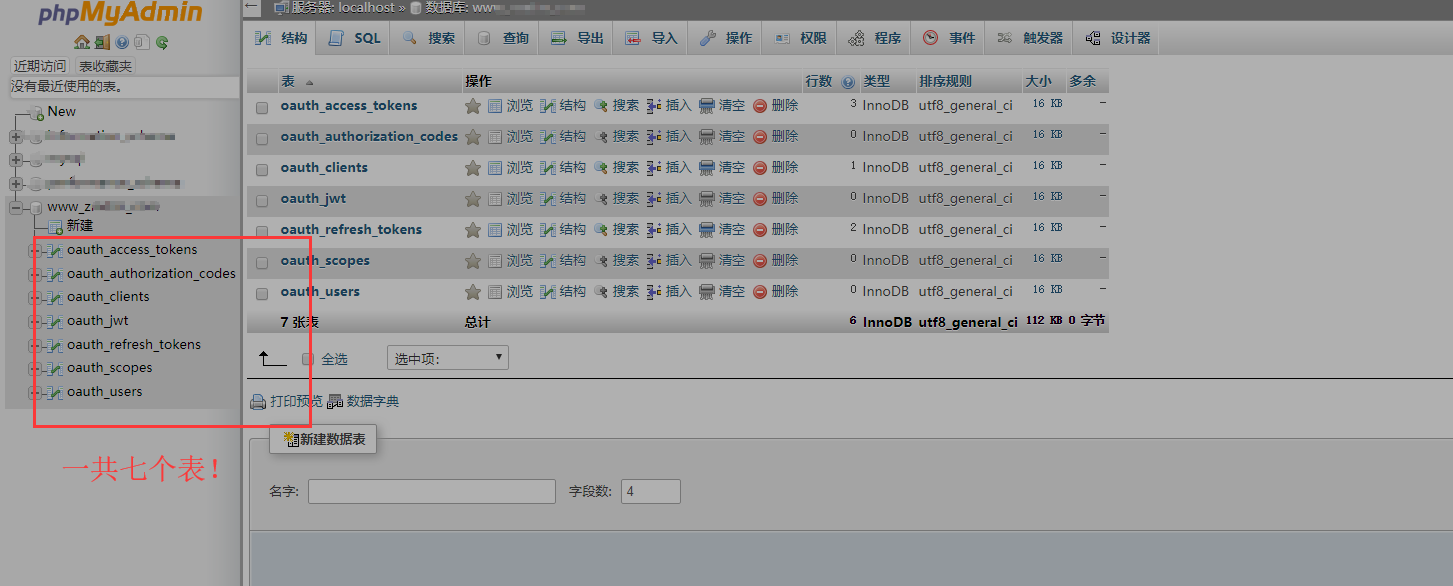Delete the oauth_access_tokens table
1453x586 pixels.
tap(775, 106)
